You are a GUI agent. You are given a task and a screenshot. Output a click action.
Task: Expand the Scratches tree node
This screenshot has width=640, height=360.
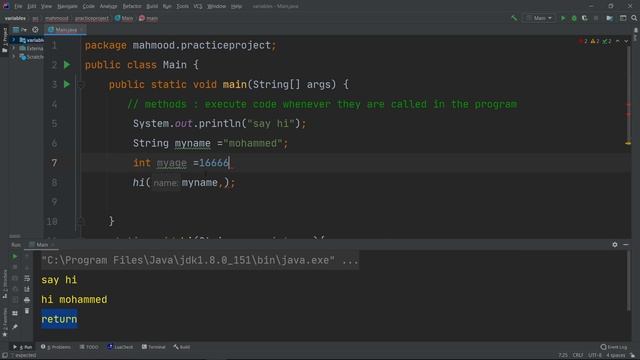coord(14,57)
